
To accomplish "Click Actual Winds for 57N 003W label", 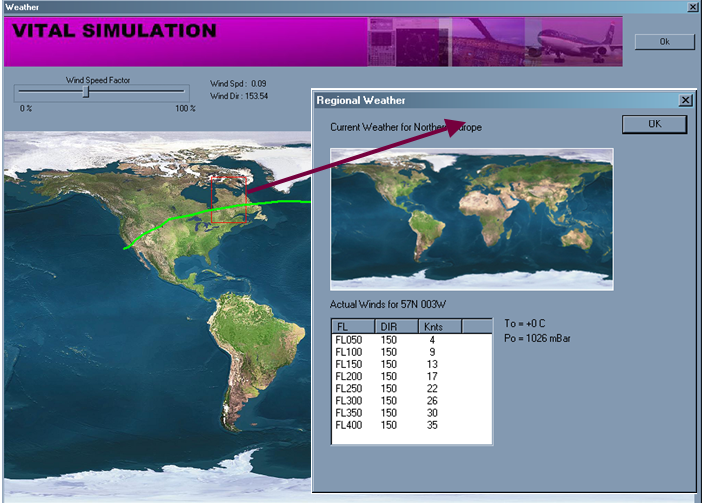I will point(388,304).
